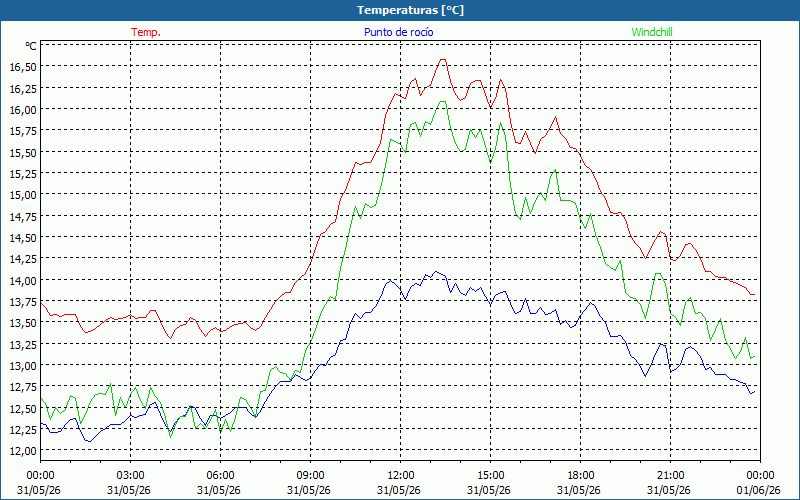Click the 12,50 y-axis value
The width and height of the screenshot is (800, 500).
(23, 408)
